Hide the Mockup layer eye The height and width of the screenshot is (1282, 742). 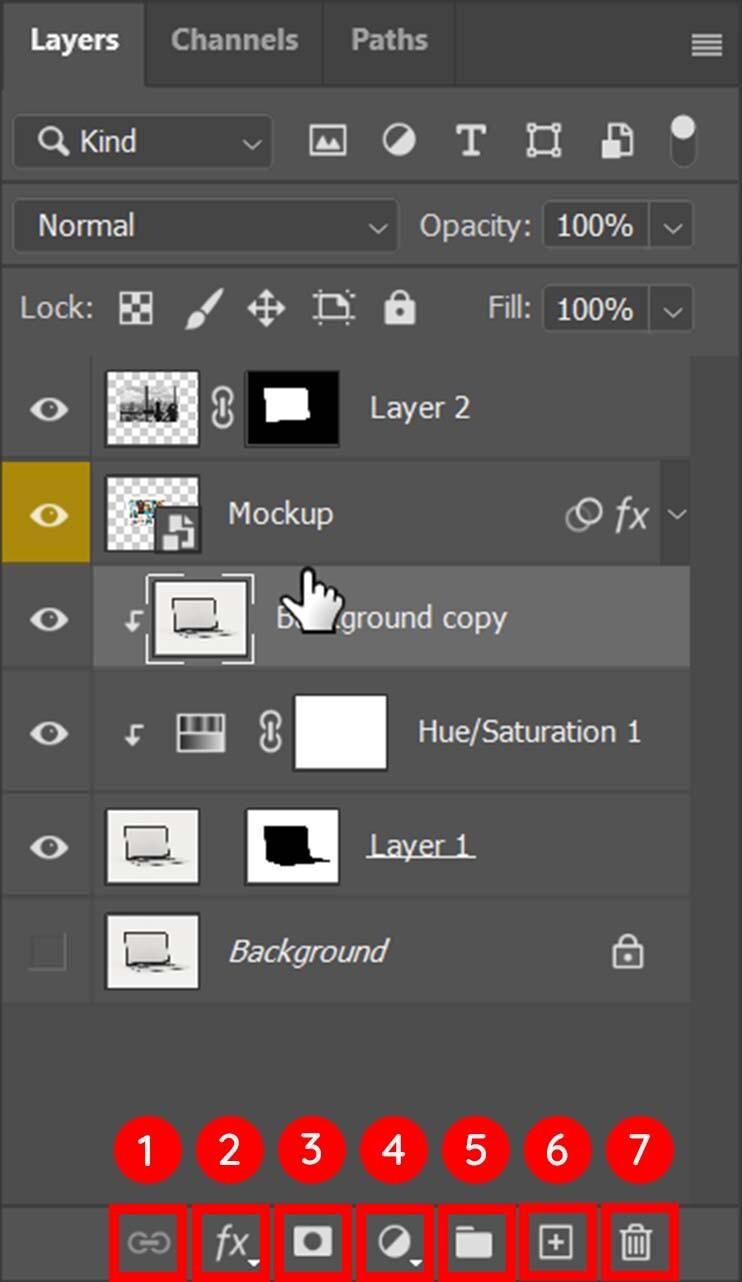pos(48,515)
